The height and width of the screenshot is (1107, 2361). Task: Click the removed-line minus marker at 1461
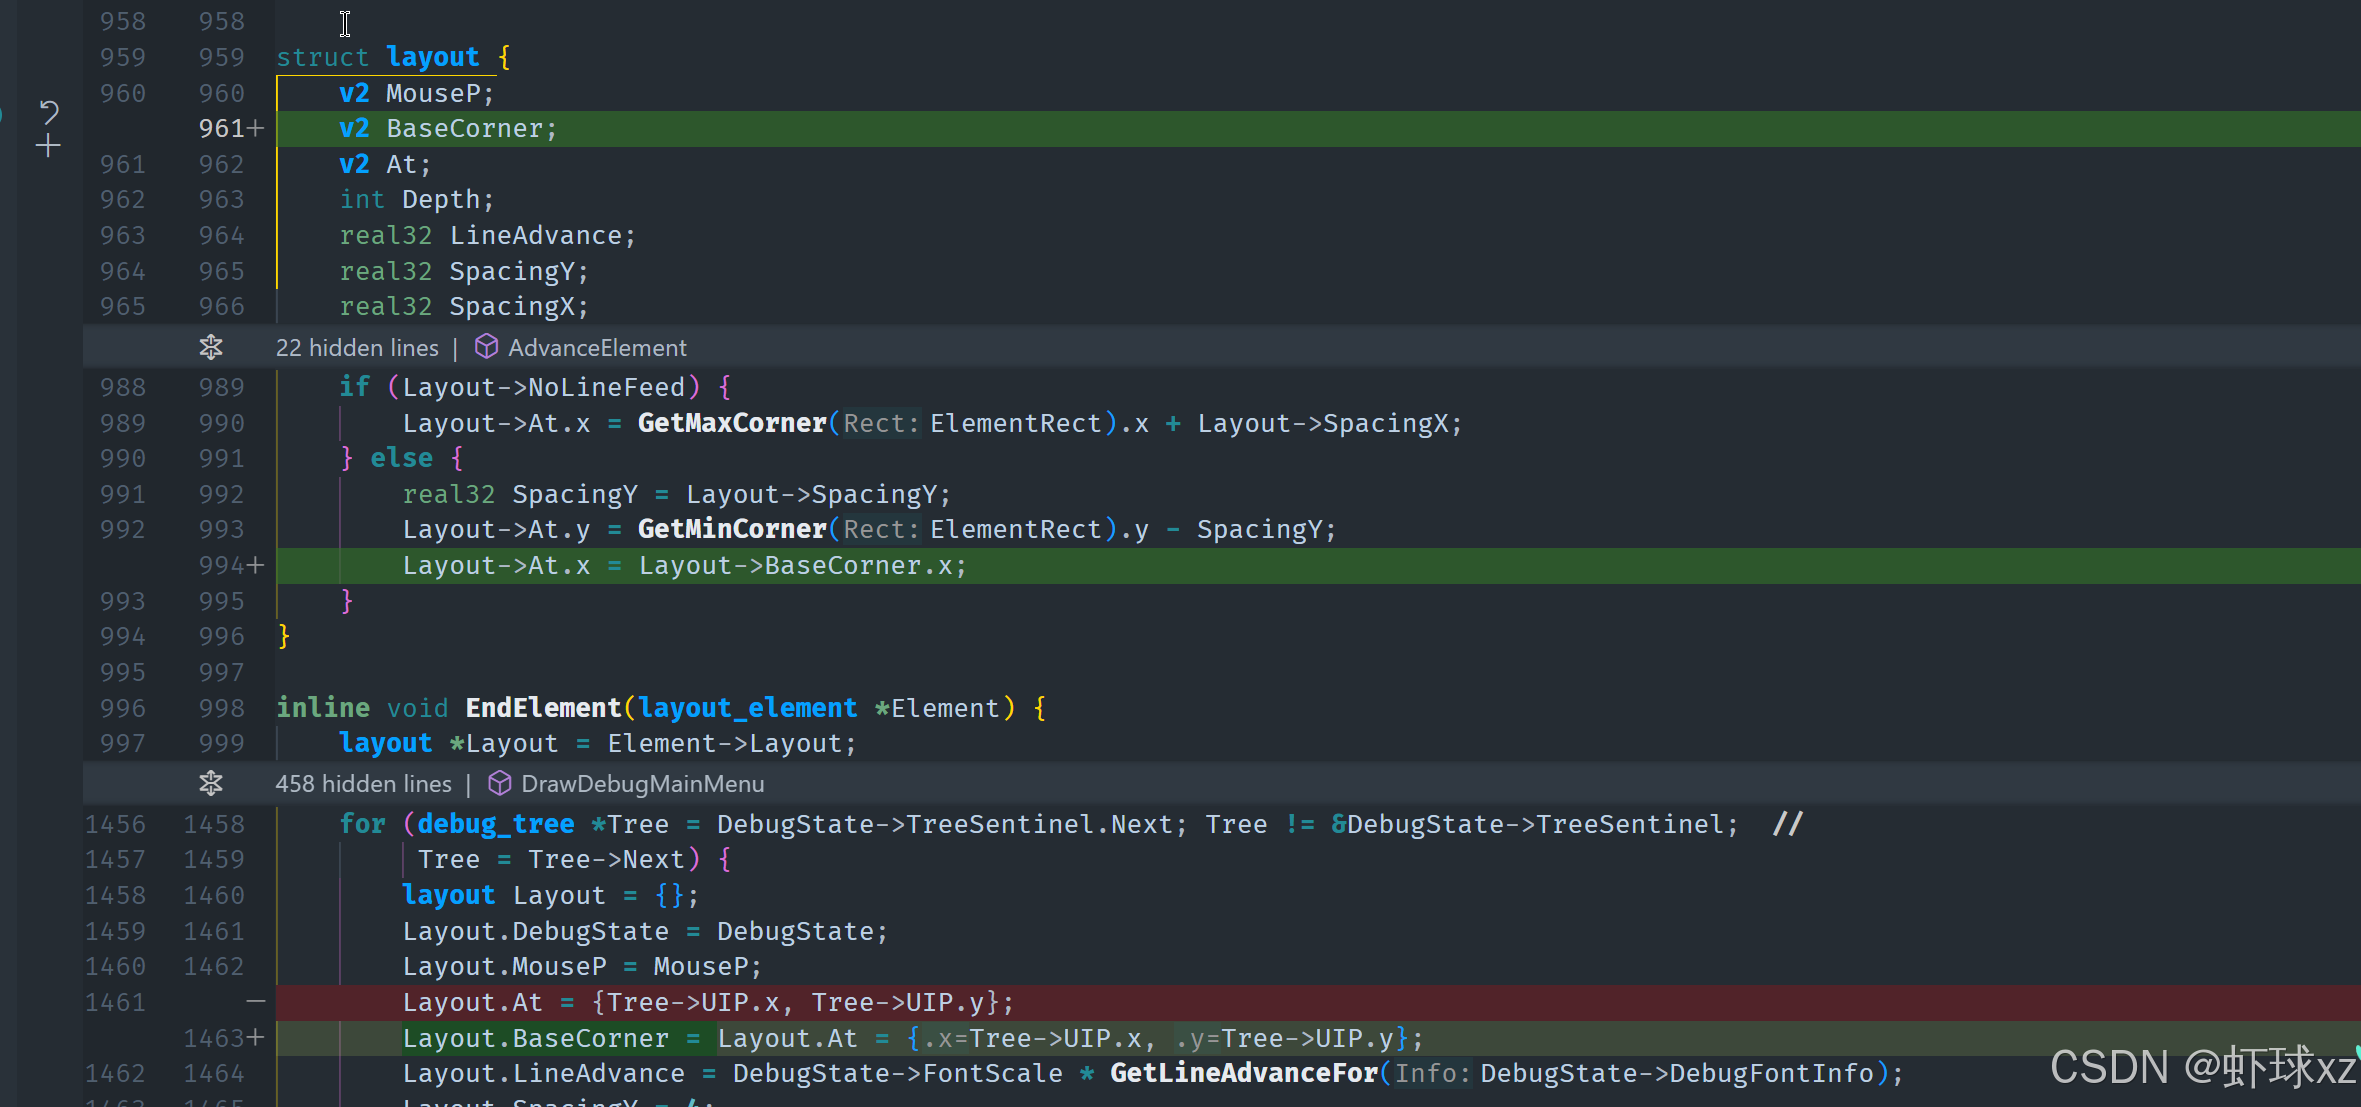[x=256, y=1002]
